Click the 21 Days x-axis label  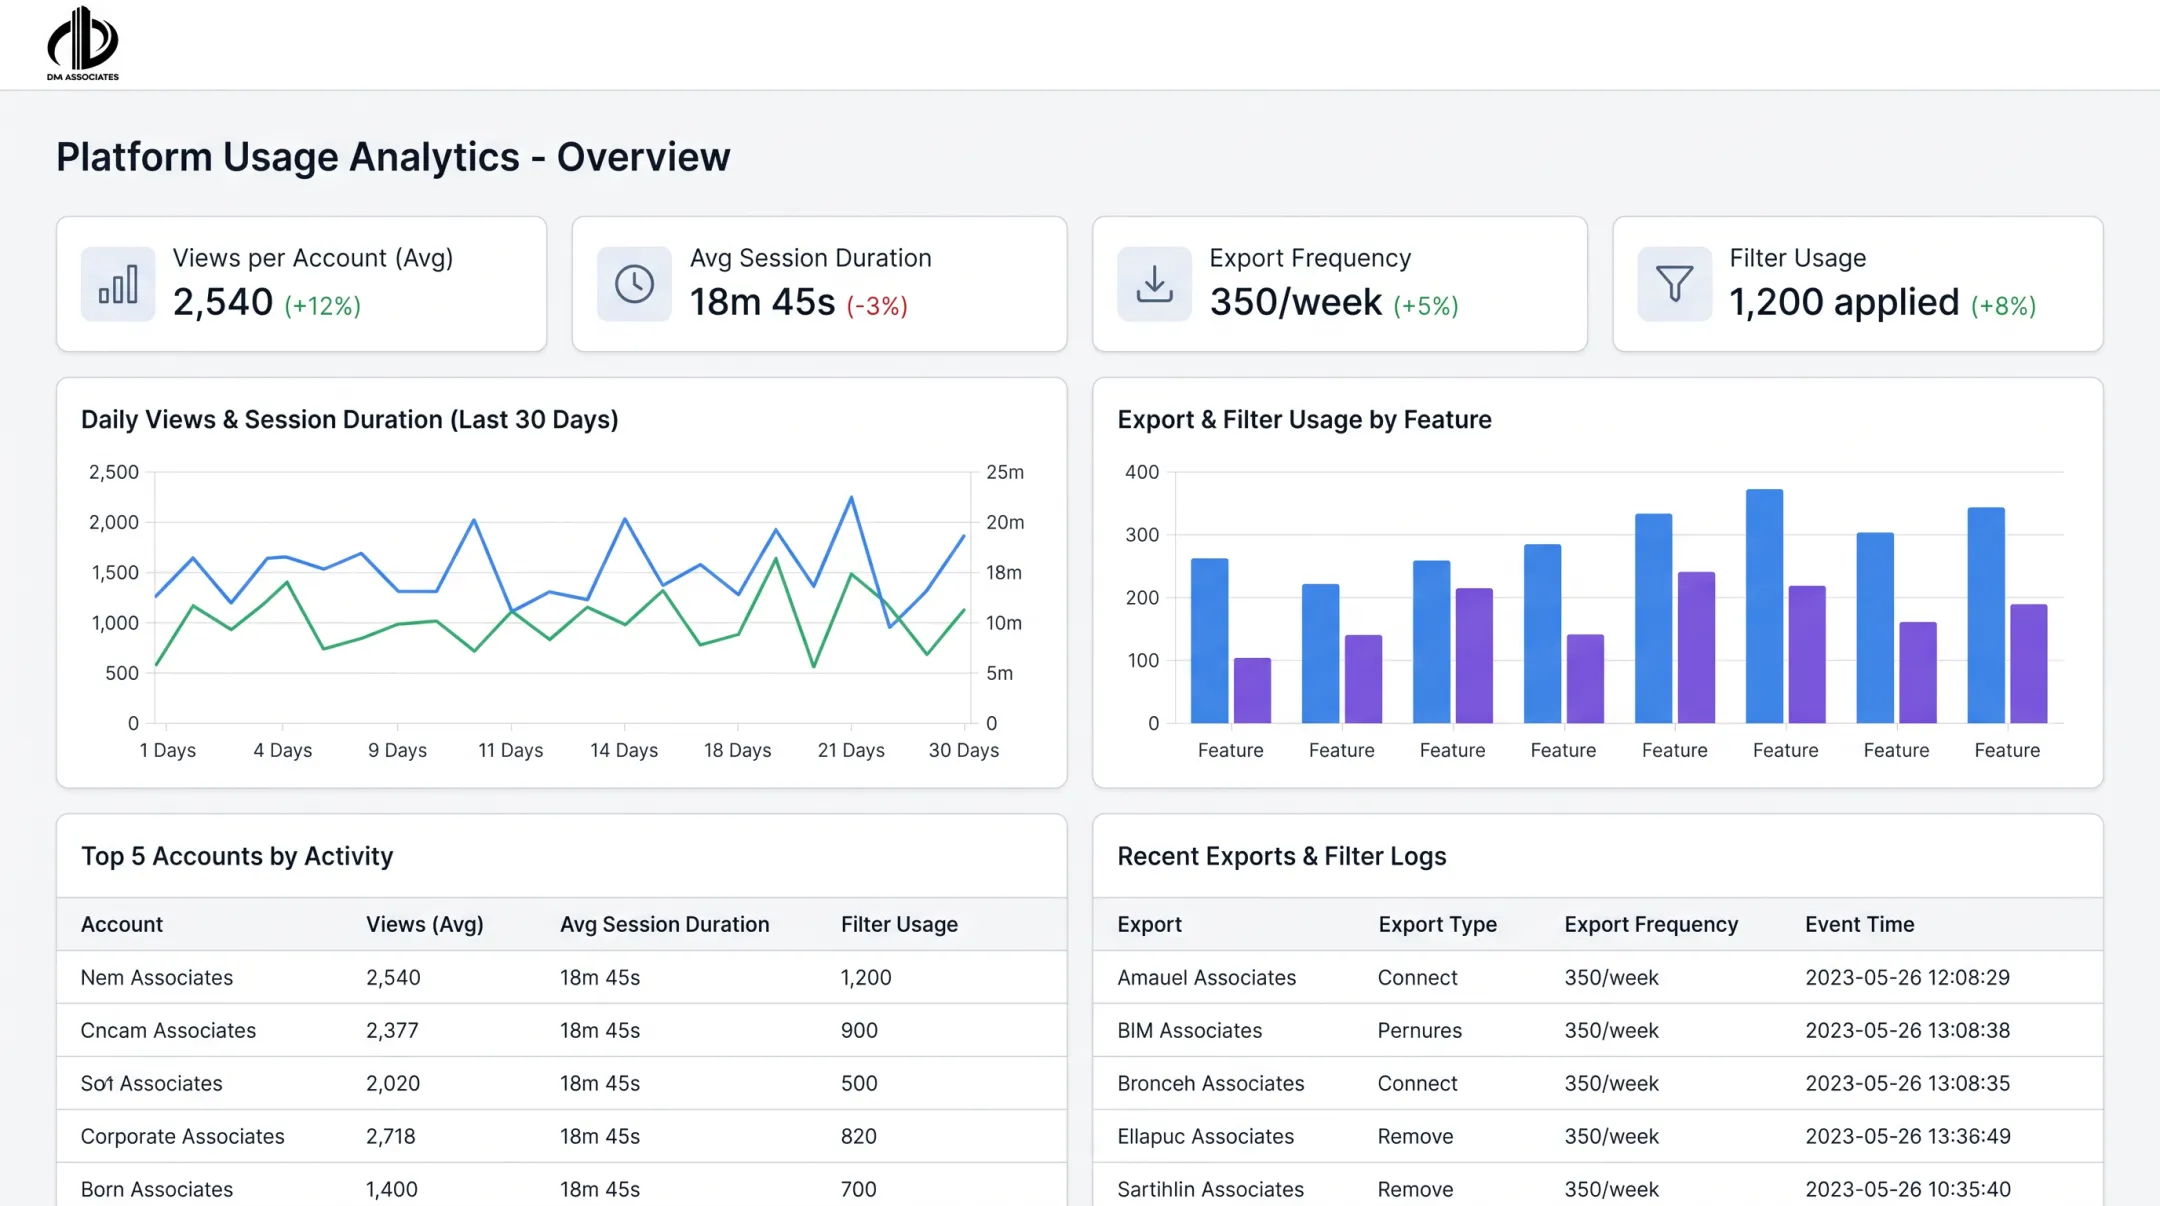coord(851,750)
